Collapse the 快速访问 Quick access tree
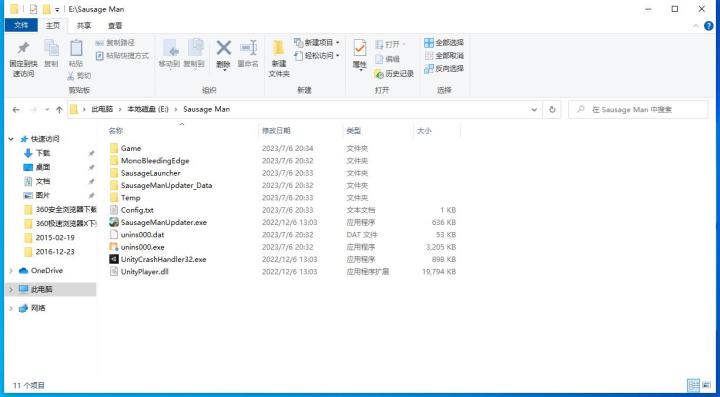 [x=11, y=139]
